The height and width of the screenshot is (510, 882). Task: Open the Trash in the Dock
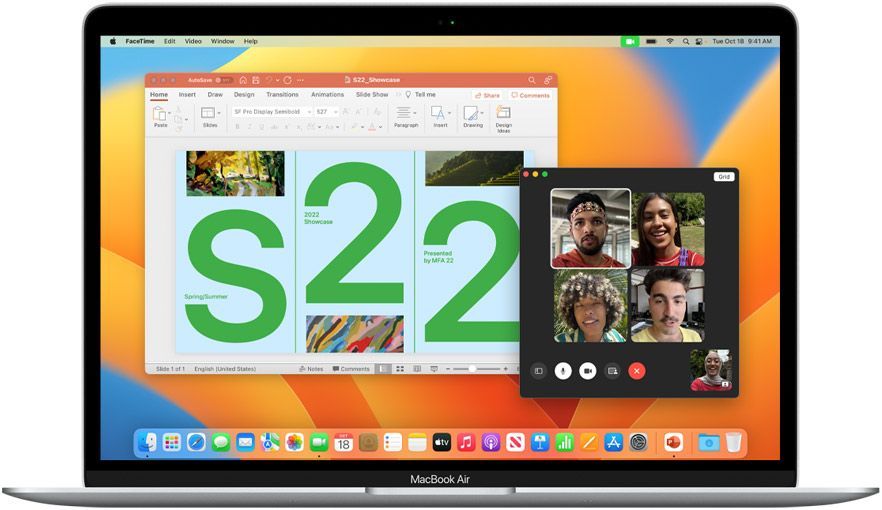tap(733, 443)
